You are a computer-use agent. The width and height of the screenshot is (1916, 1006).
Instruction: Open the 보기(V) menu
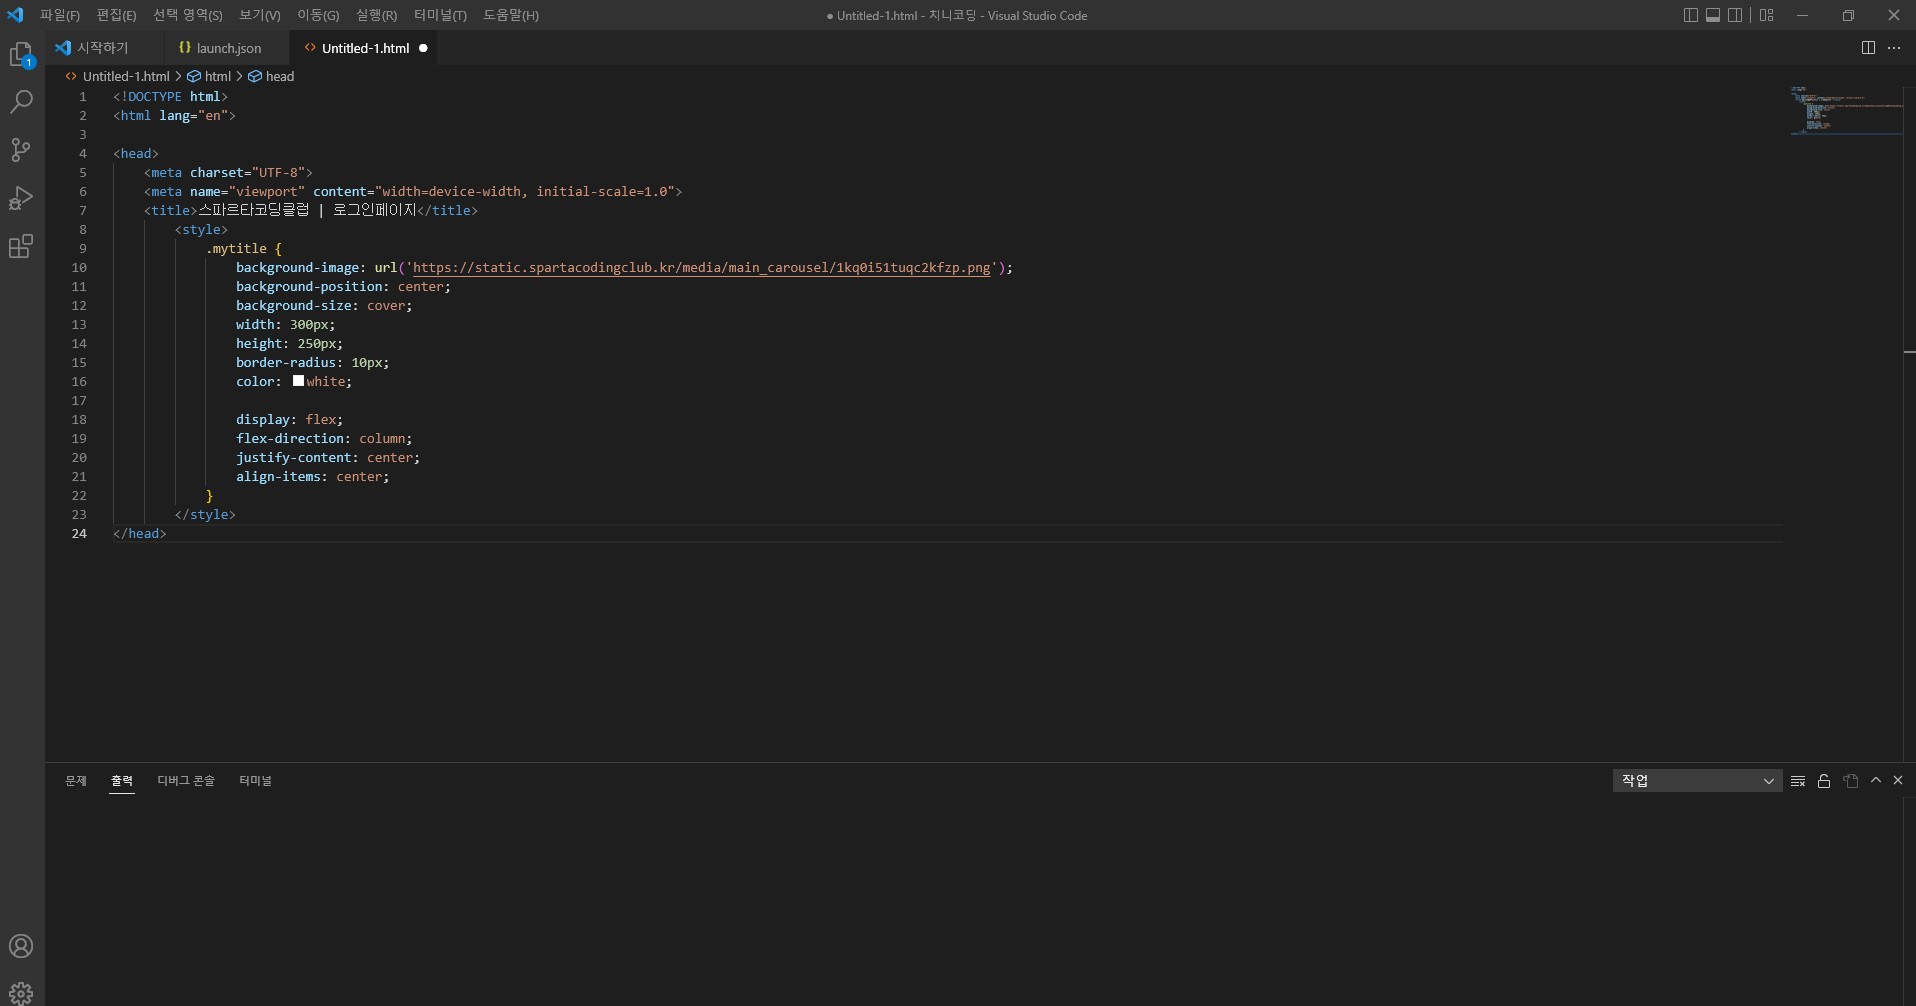click(260, 15)
